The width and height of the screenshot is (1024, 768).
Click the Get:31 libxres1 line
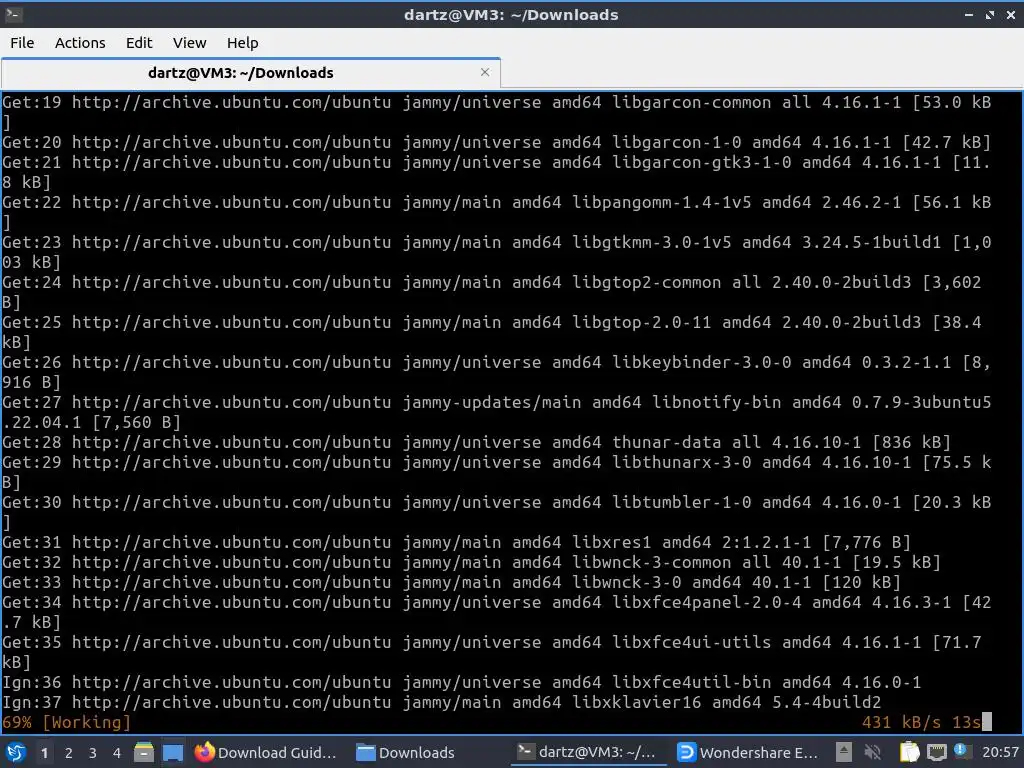pos(456,542)
